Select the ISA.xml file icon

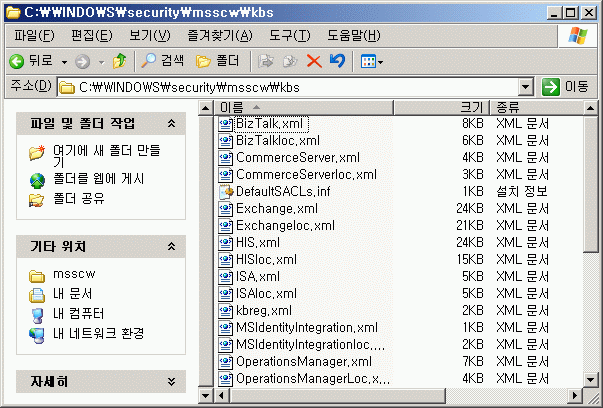coord(225,276)
